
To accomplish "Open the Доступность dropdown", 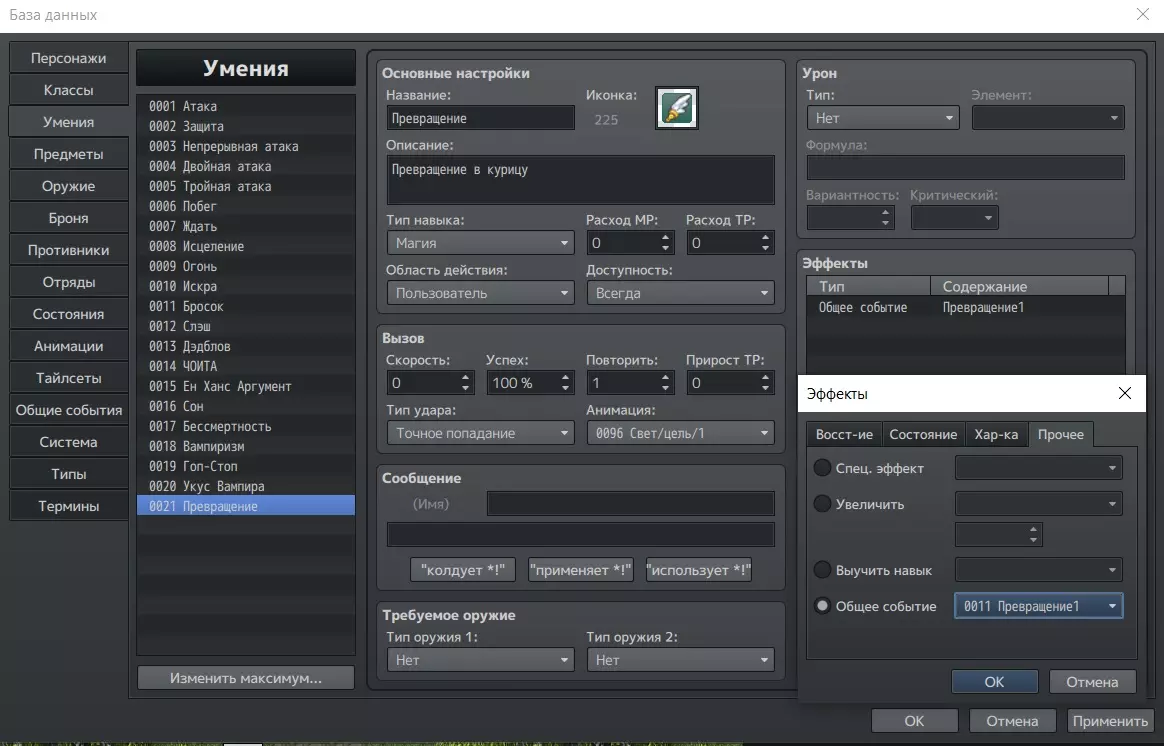I will [x=680, y=293].
